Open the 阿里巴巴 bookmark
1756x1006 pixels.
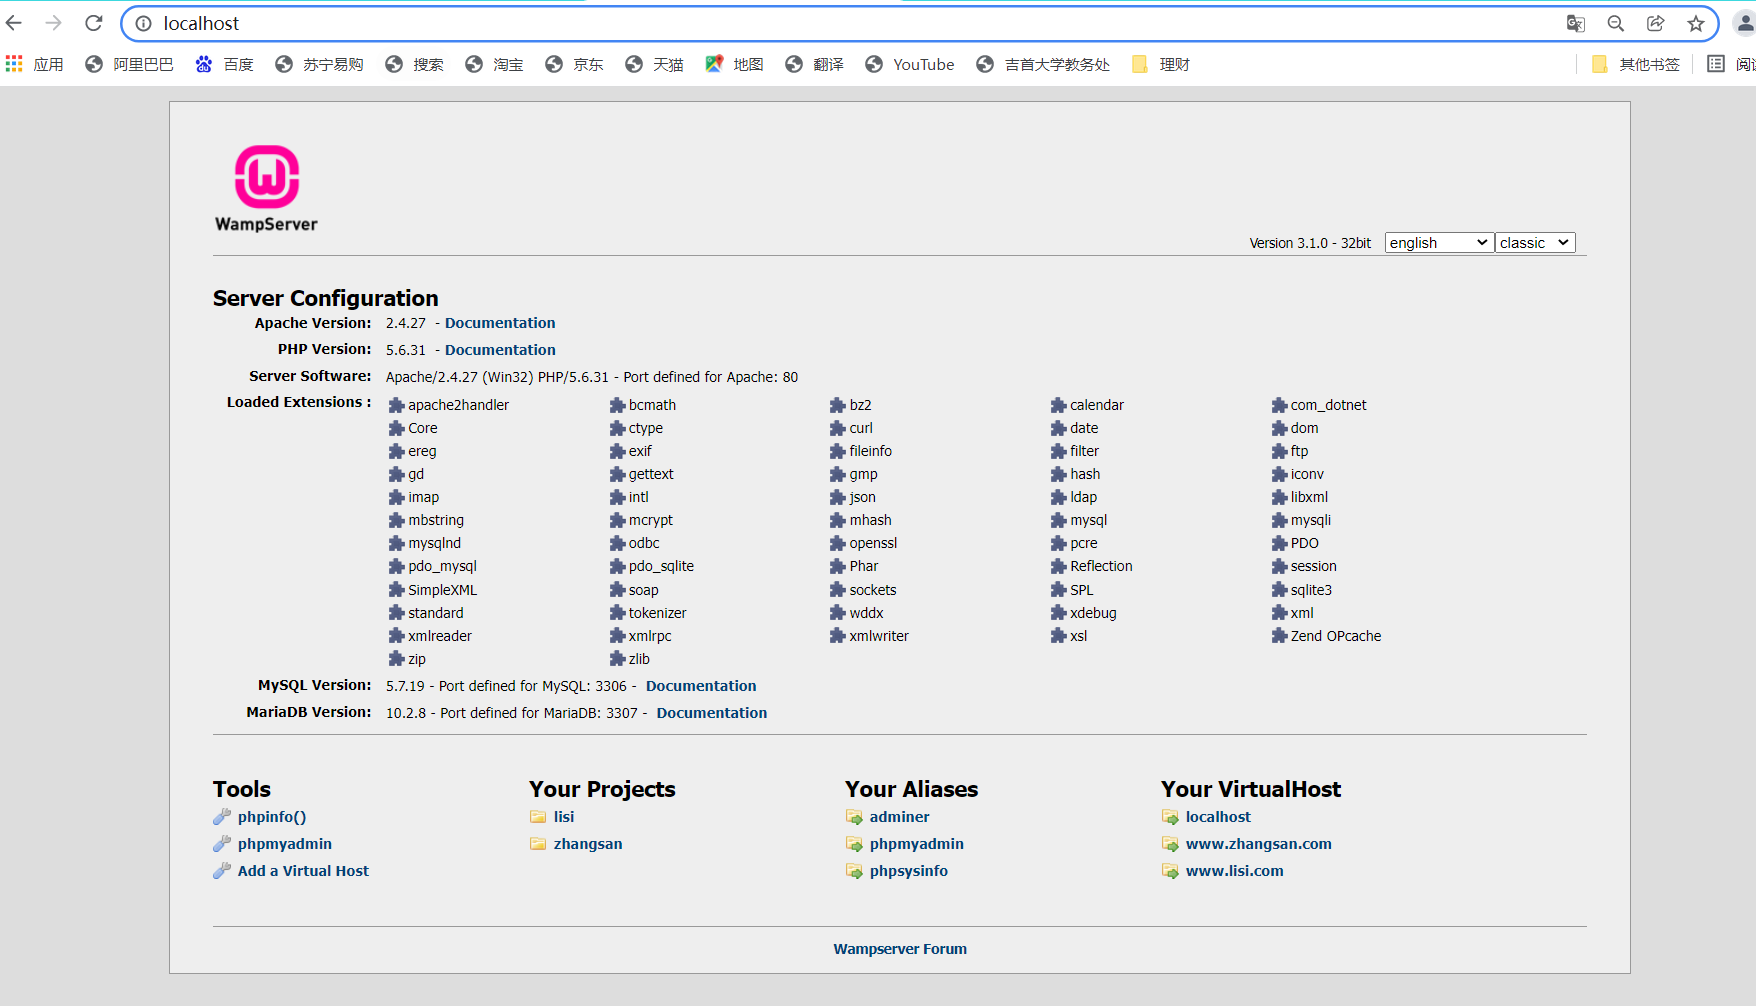point(130,64)
